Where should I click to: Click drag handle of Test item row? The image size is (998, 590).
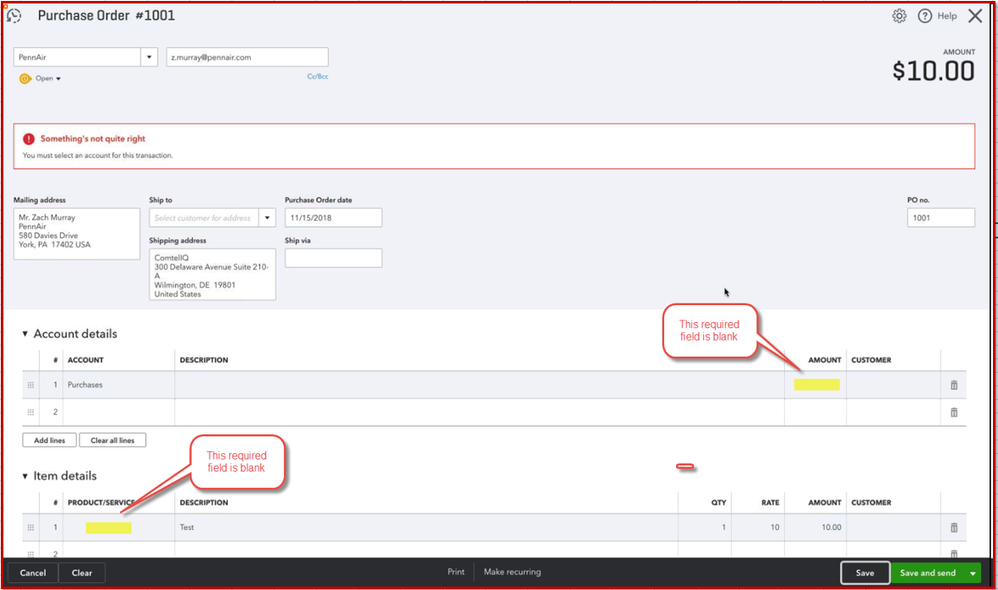click(31, 528)
